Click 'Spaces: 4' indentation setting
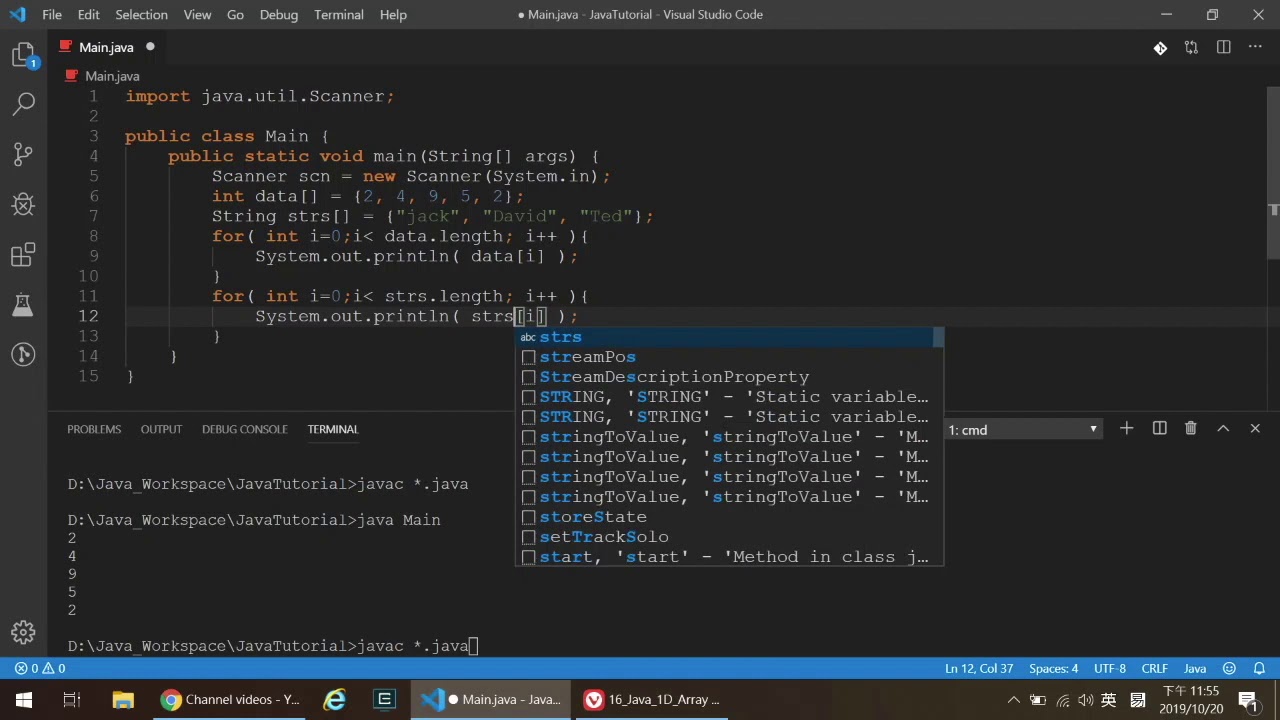1280x720 pixels. click(x=1054, y=668)
